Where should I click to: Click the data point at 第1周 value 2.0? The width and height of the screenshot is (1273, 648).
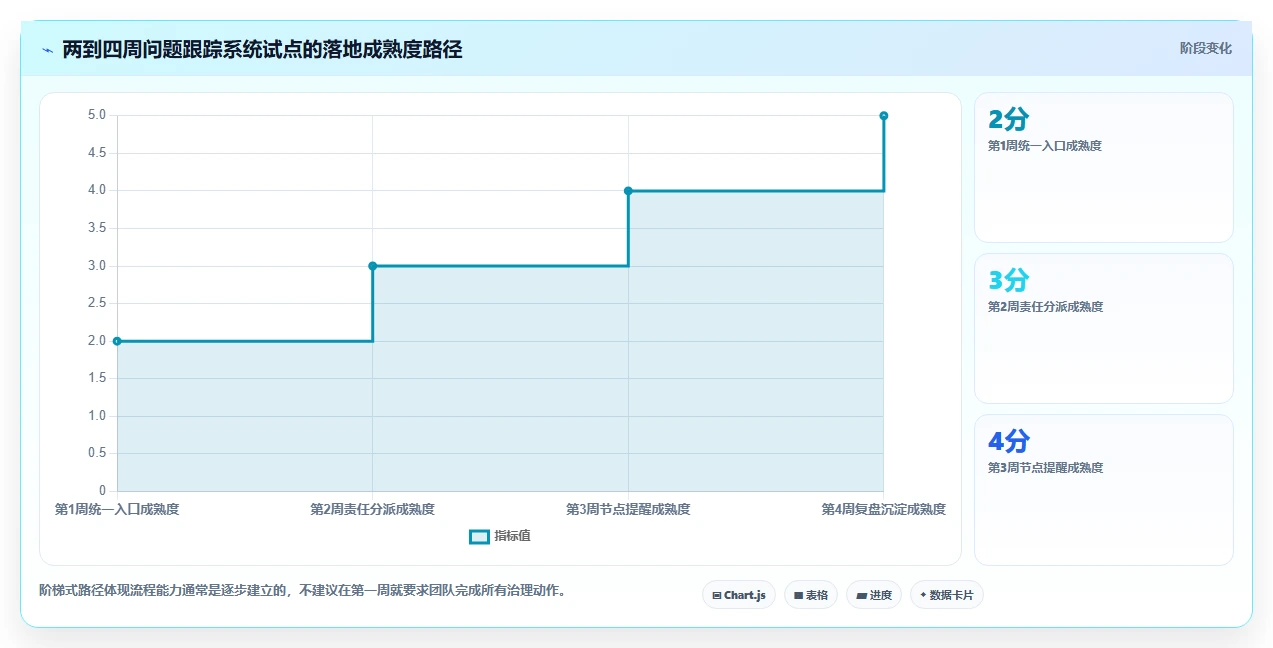pyautogui.click(x=117, y=341)
